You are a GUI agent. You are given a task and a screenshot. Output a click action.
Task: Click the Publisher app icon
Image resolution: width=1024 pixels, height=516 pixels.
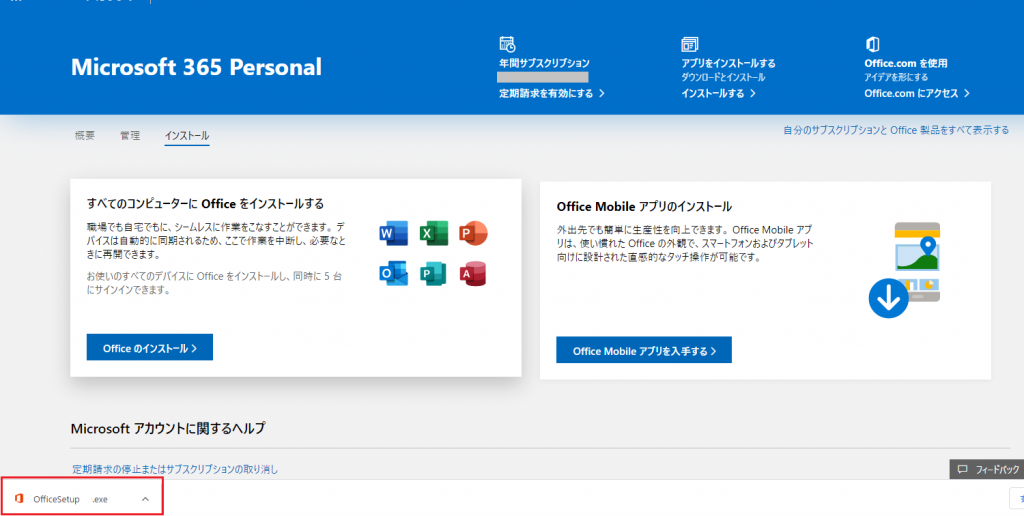434,273
